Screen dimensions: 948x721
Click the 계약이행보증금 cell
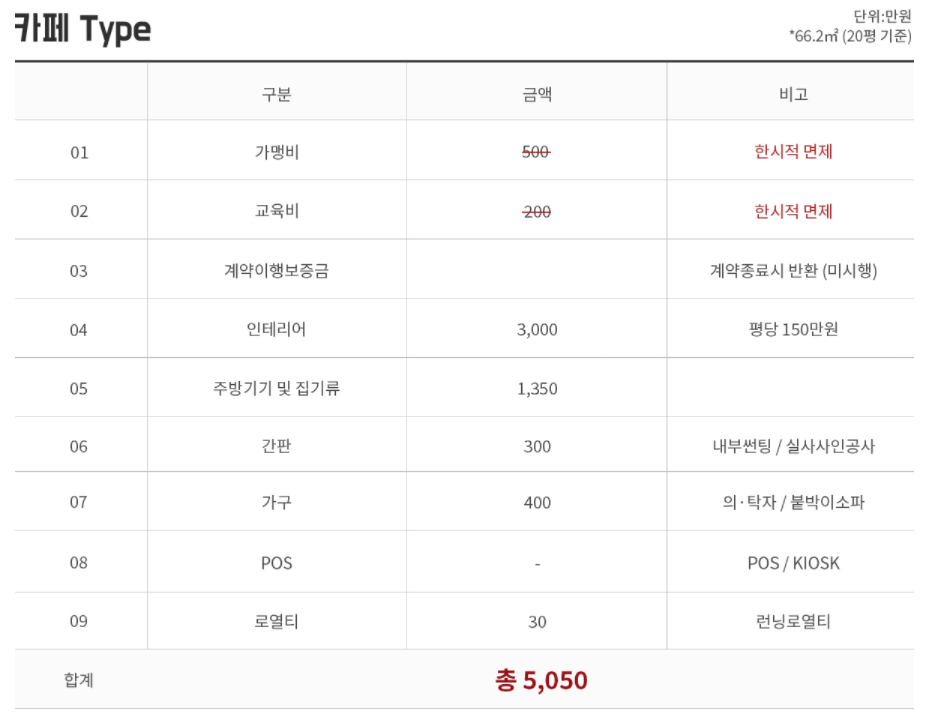(x=276, y=270)
